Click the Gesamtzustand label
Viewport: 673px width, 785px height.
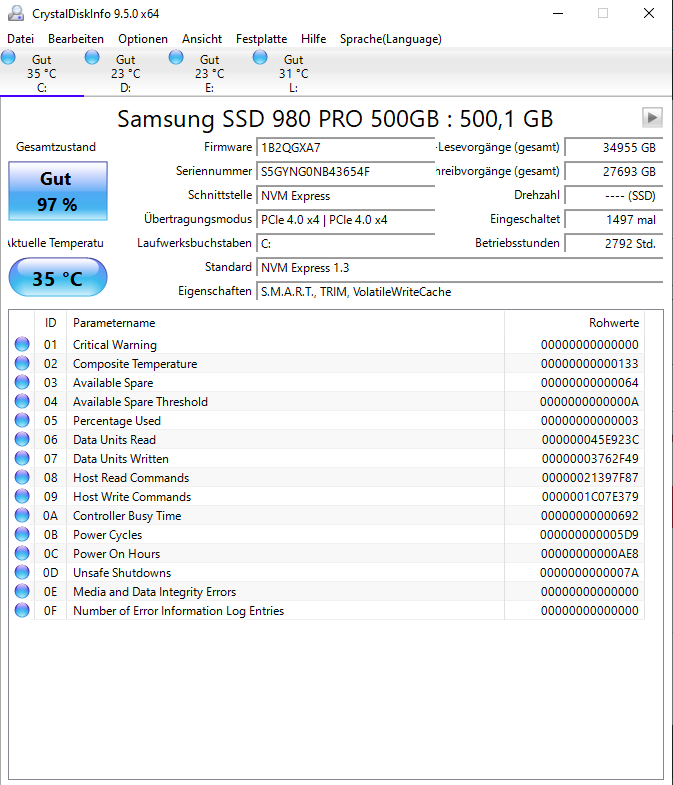point(56,147)
